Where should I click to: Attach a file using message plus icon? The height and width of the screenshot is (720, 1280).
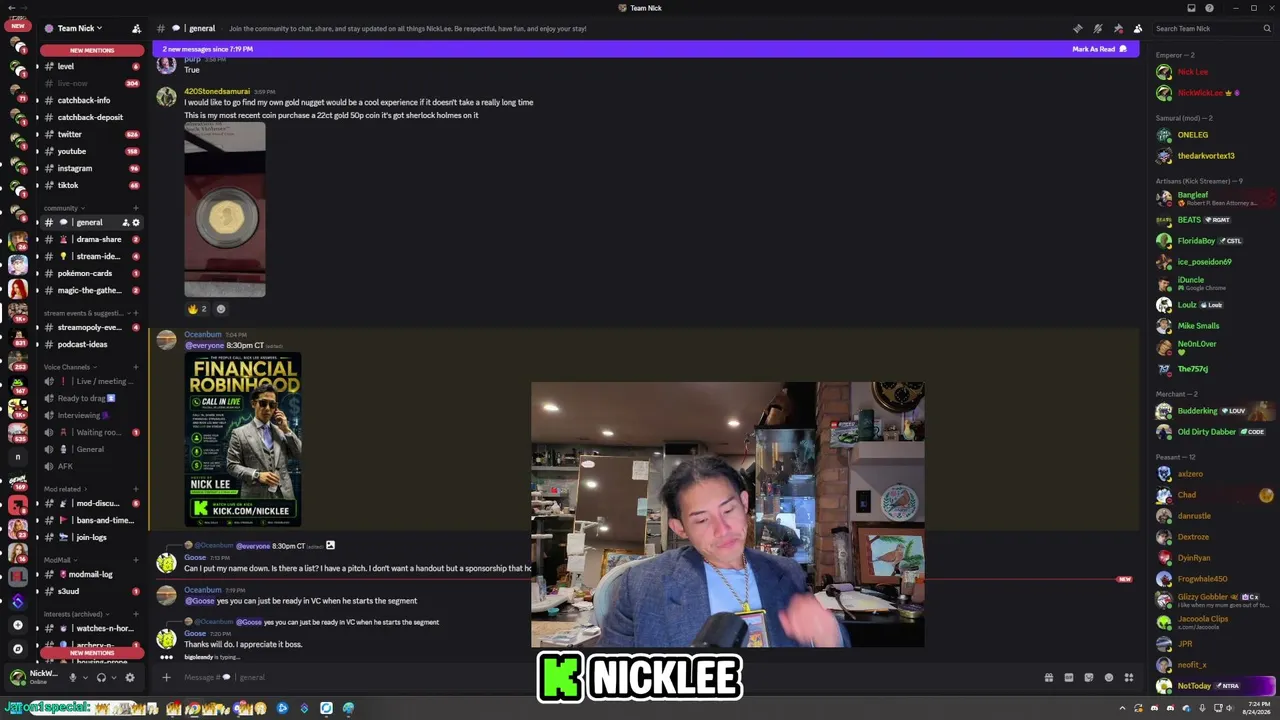pyautogui.click(x=166, y=677)
